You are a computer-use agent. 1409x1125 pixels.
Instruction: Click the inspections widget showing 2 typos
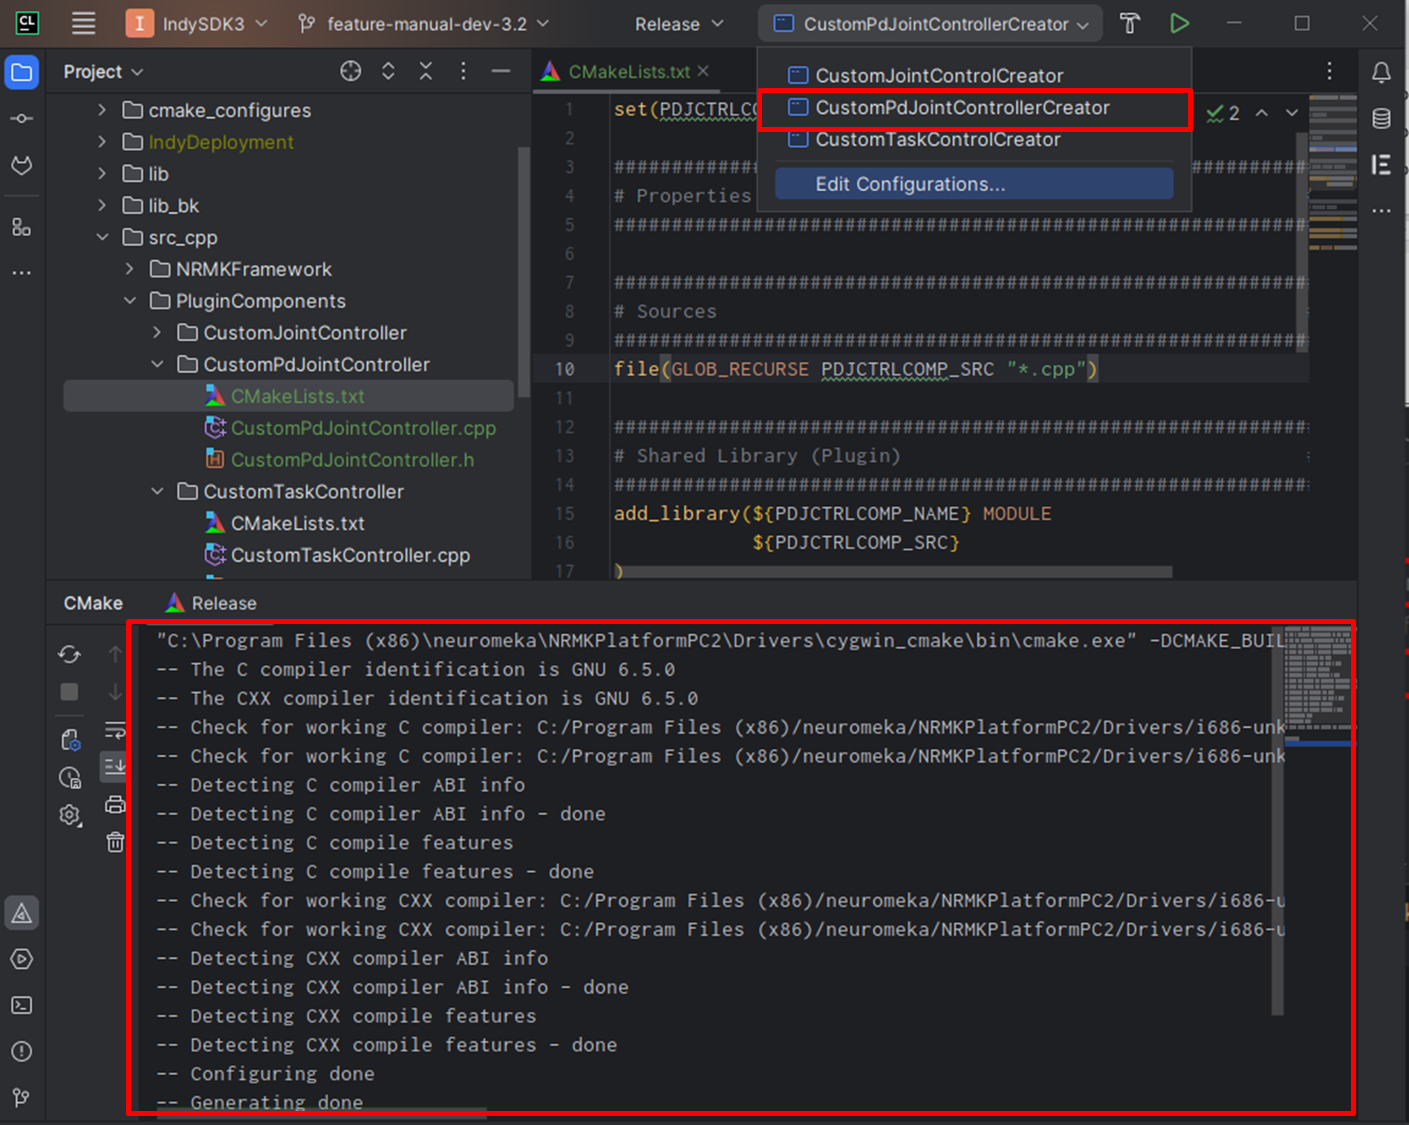(x=1223, y=113)
